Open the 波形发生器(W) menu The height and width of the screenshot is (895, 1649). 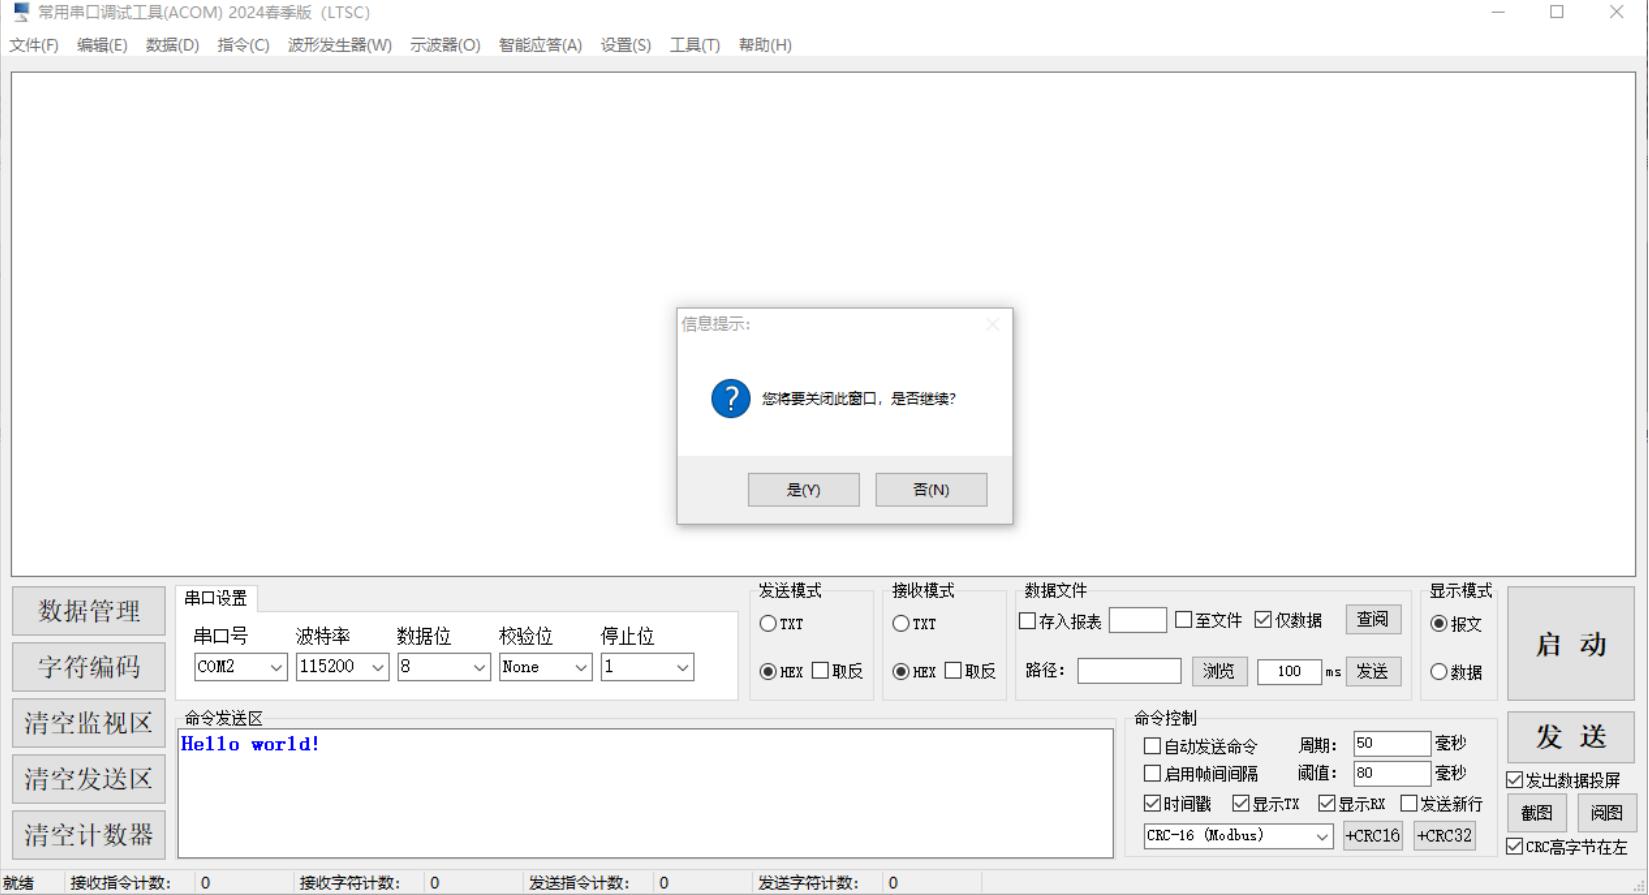(339, 45)
